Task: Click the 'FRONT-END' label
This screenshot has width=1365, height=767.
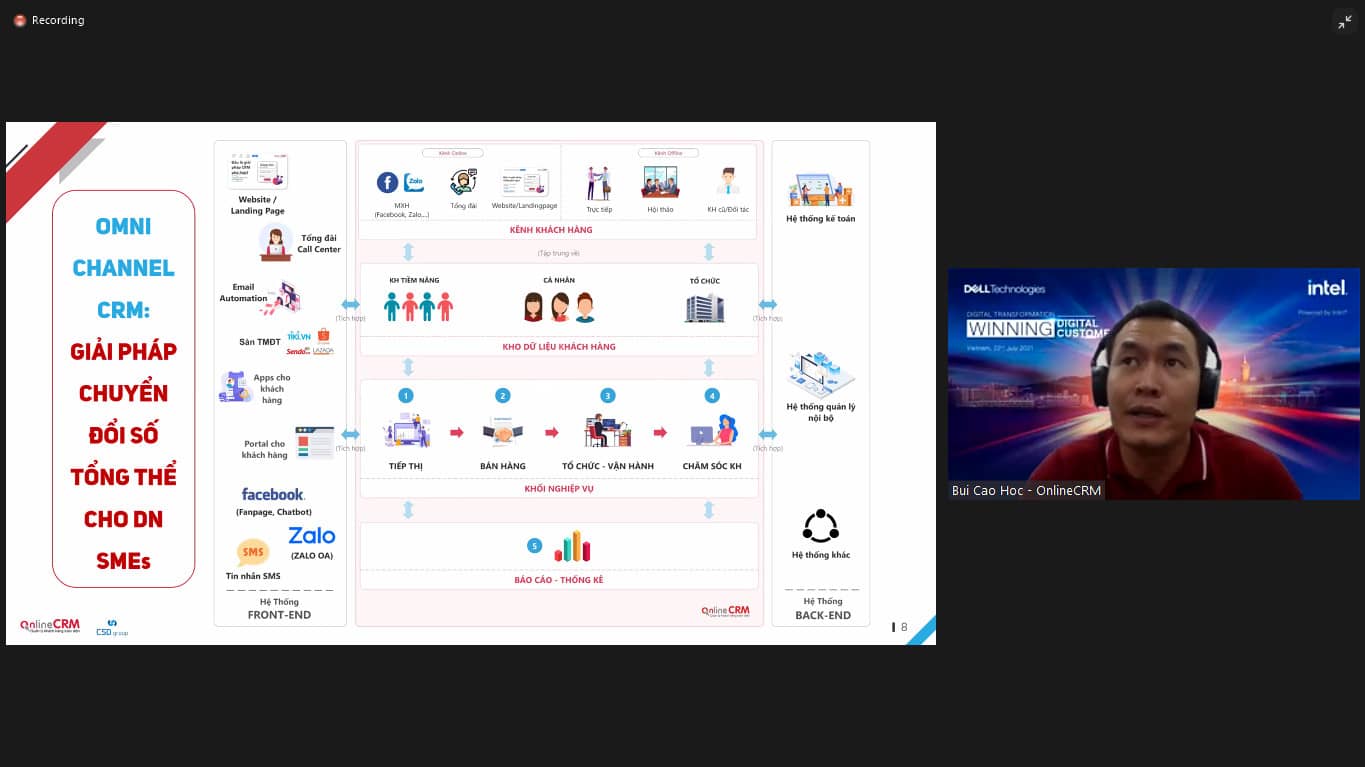Action: coord(279,615)
